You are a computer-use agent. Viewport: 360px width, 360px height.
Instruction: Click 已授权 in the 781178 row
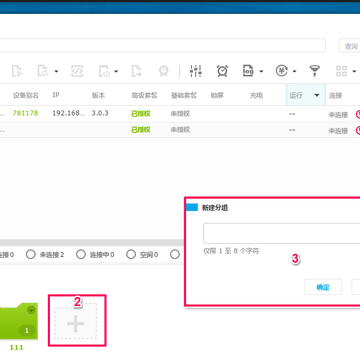click(x=141, y=113)
